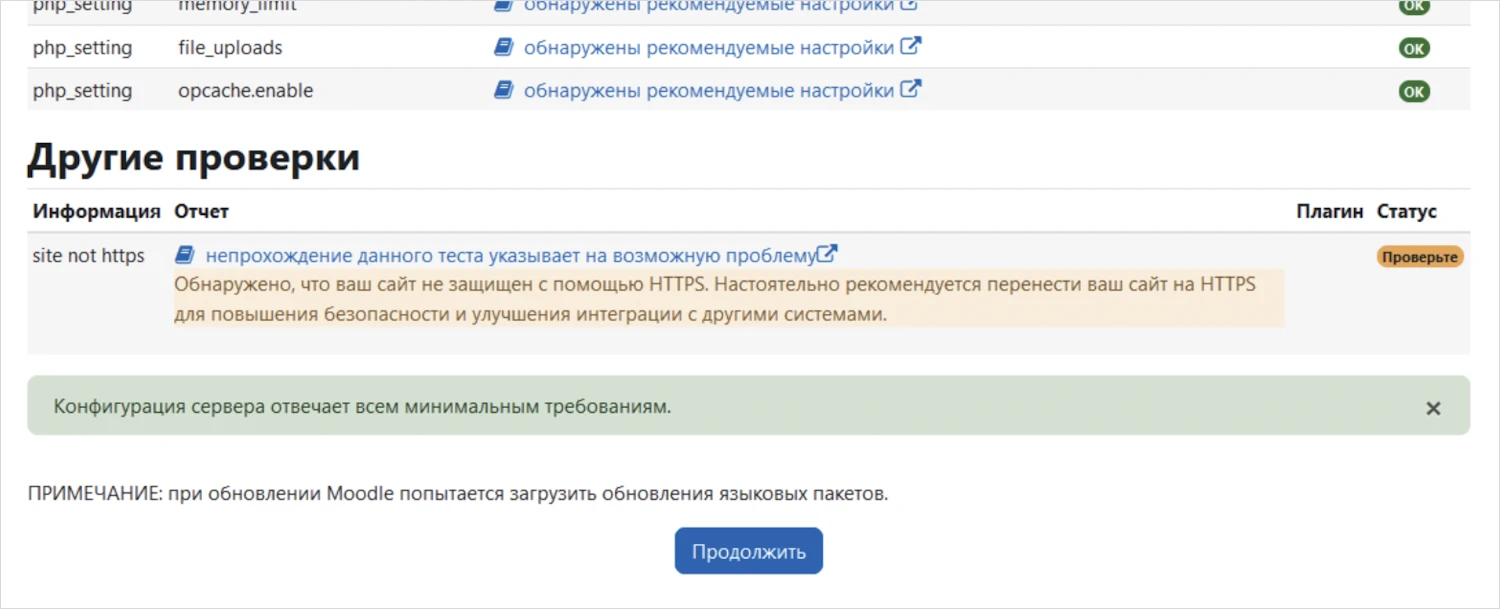Viewport: 1500px width, 609px height.
Task: Select the Плагин column header
Action: (x=1329, y=211)
